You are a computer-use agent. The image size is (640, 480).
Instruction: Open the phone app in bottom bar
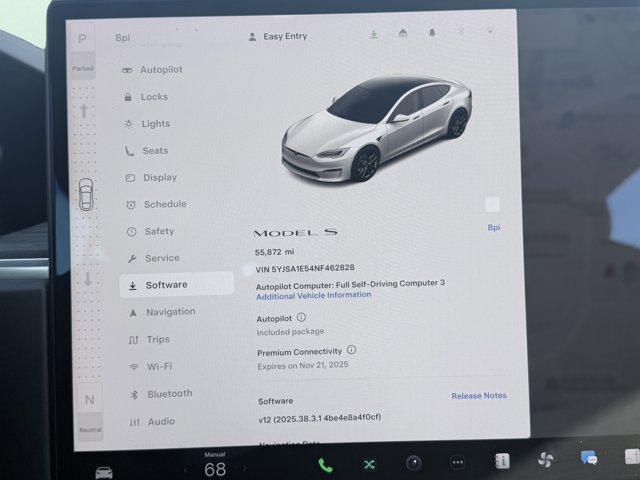(325, 464)
